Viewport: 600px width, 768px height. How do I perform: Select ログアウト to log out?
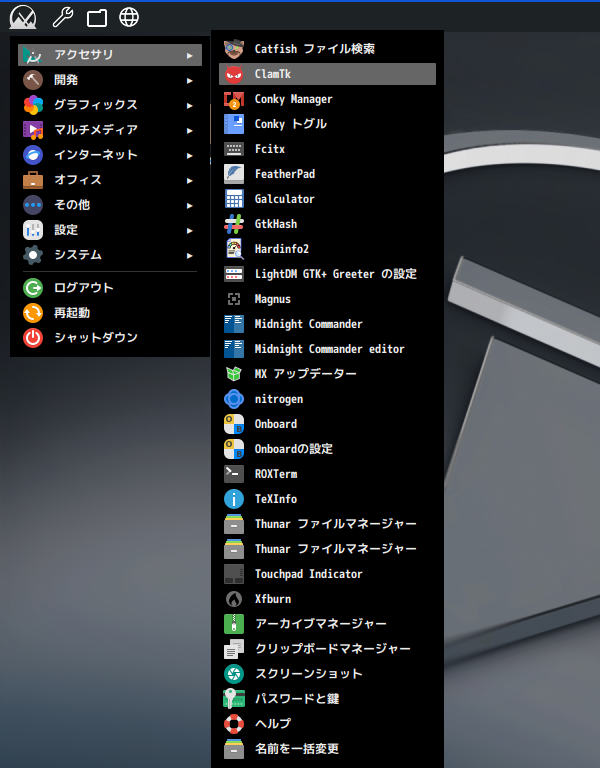coord(110,288)
